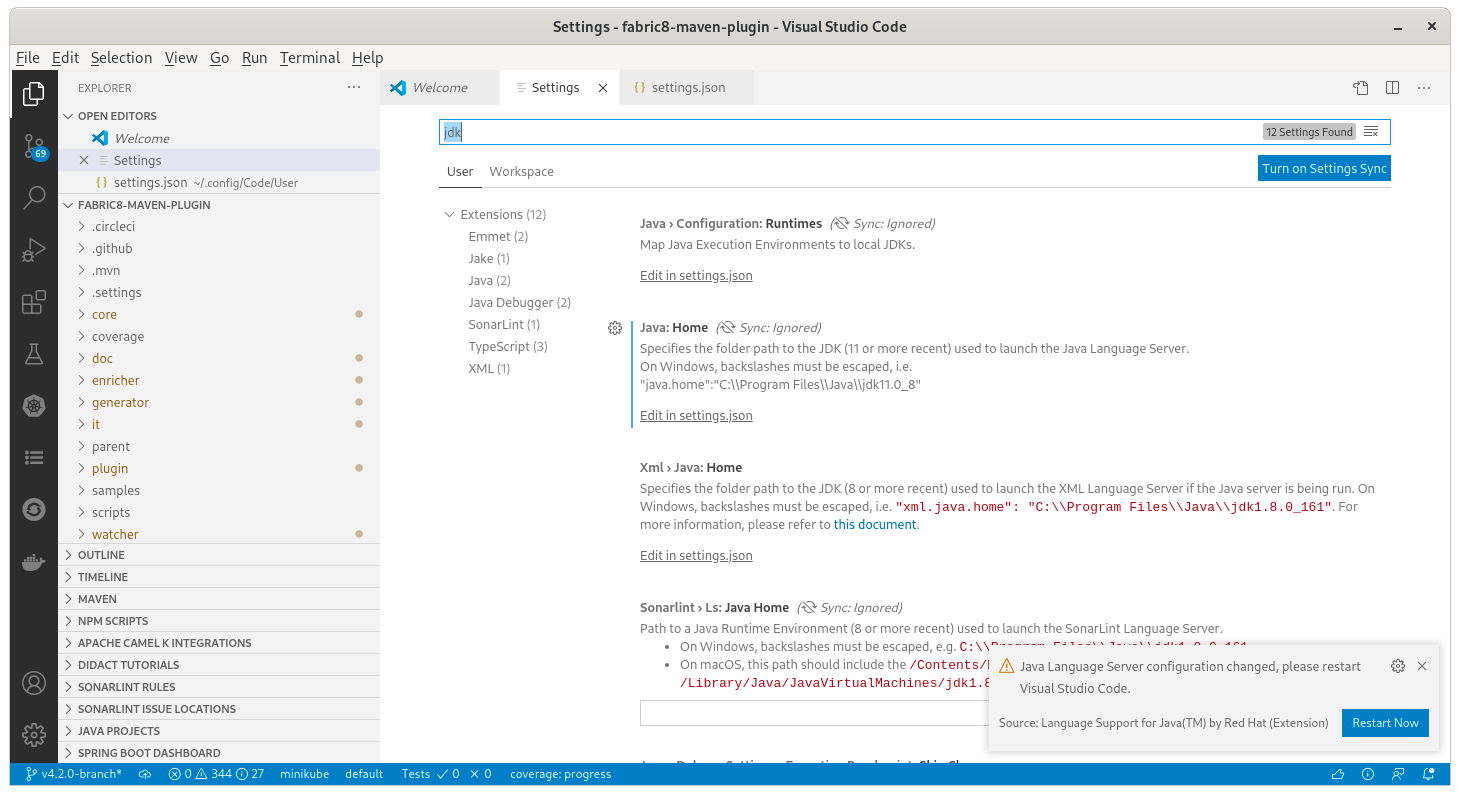The image size is (1460, 795).
Task: Switch to the settings.json tab
Action: [686, 87]
